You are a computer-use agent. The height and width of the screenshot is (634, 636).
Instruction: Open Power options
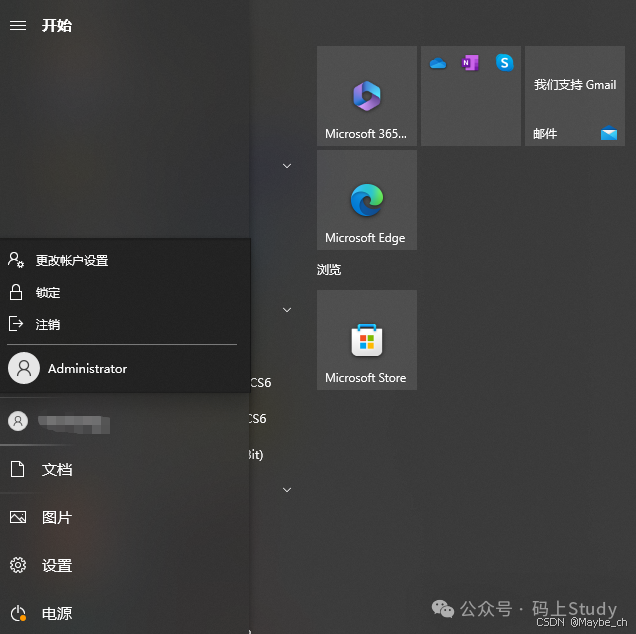click(125, 613)
